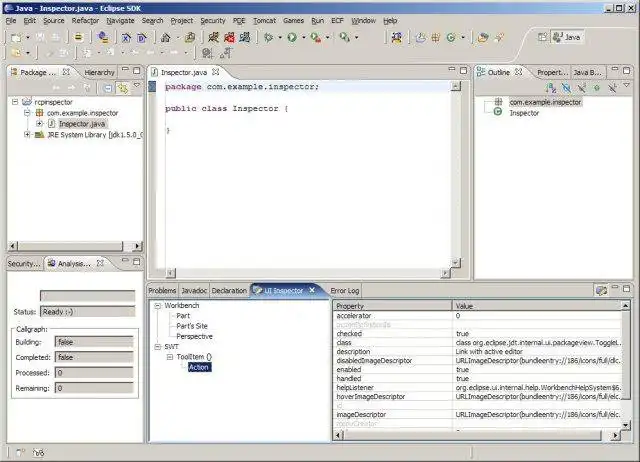The image size is (640, 462).
Task: Switch to the Hierarchy tab
Action: click(99, 72)
